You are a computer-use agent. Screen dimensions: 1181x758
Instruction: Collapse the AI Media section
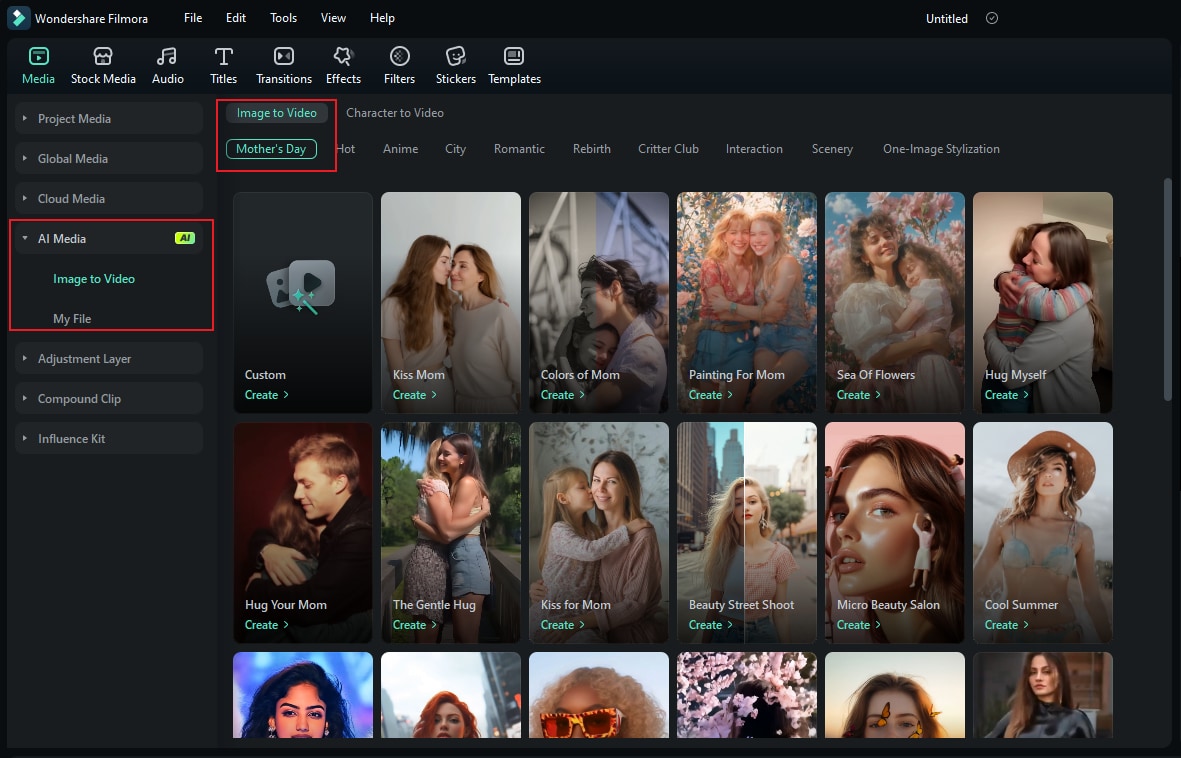tap(109, 238)
